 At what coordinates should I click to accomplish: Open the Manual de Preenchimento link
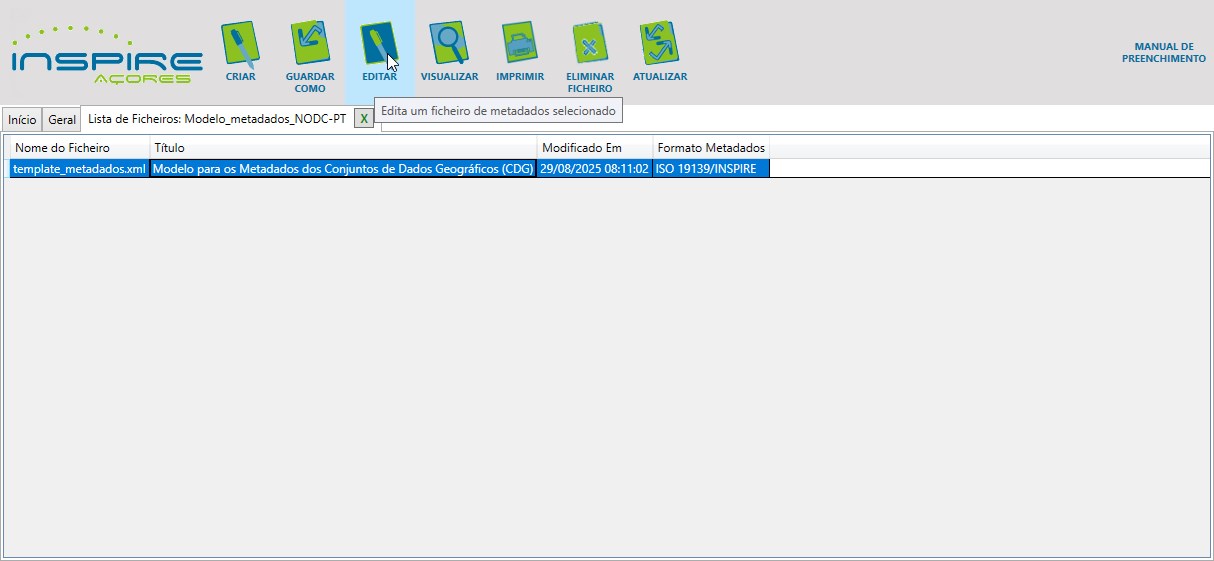pos(1163,53)
